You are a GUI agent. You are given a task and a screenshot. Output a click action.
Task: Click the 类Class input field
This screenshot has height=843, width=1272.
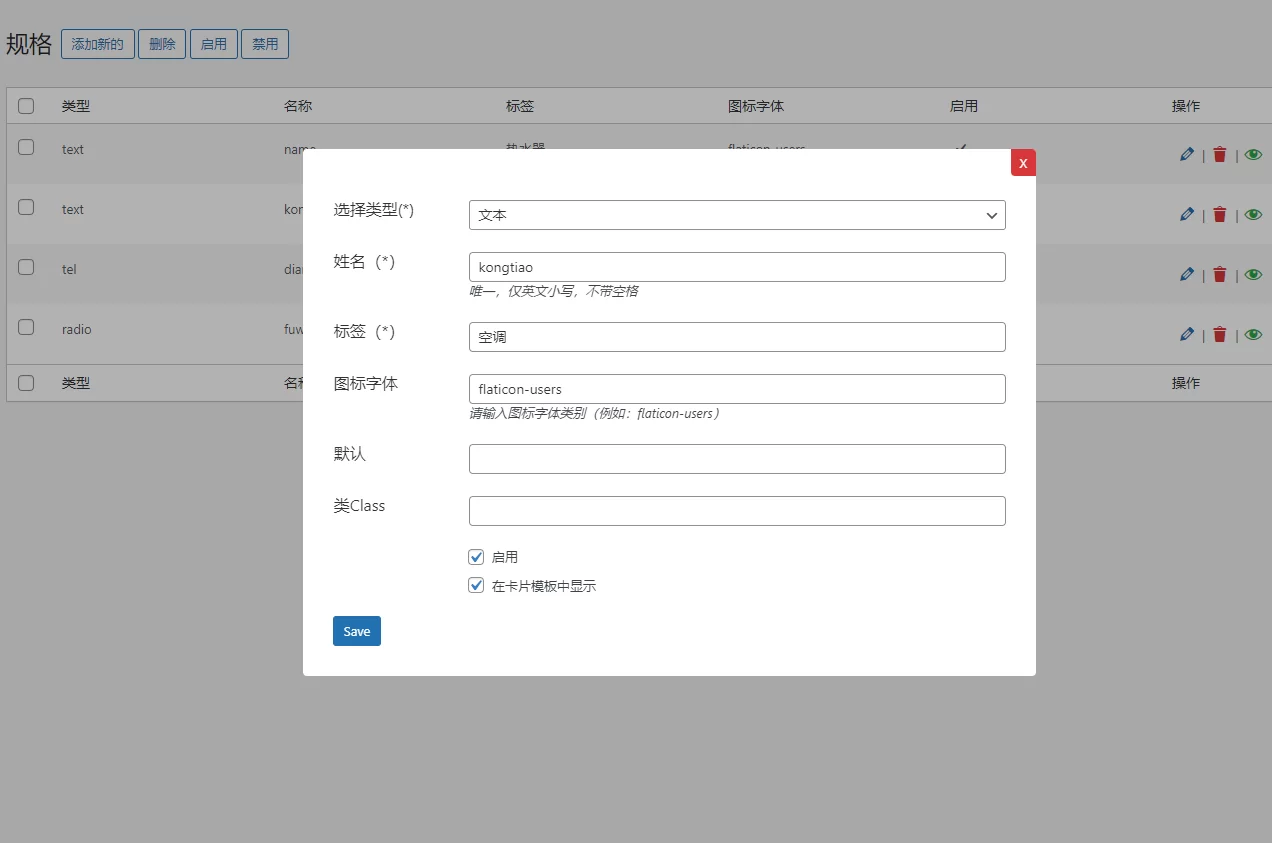[737, 511]
